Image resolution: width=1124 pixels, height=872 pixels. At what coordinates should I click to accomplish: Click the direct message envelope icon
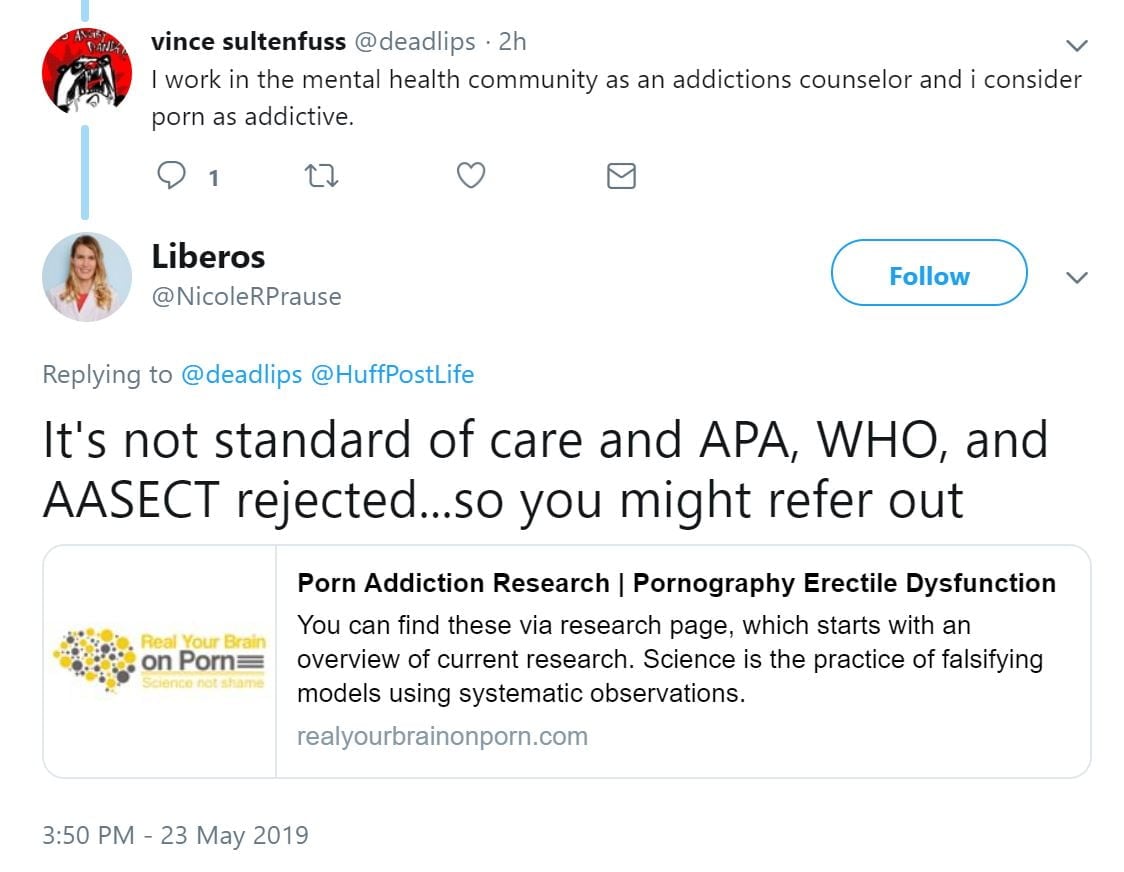pyautogui.click(x=621, y=176)
